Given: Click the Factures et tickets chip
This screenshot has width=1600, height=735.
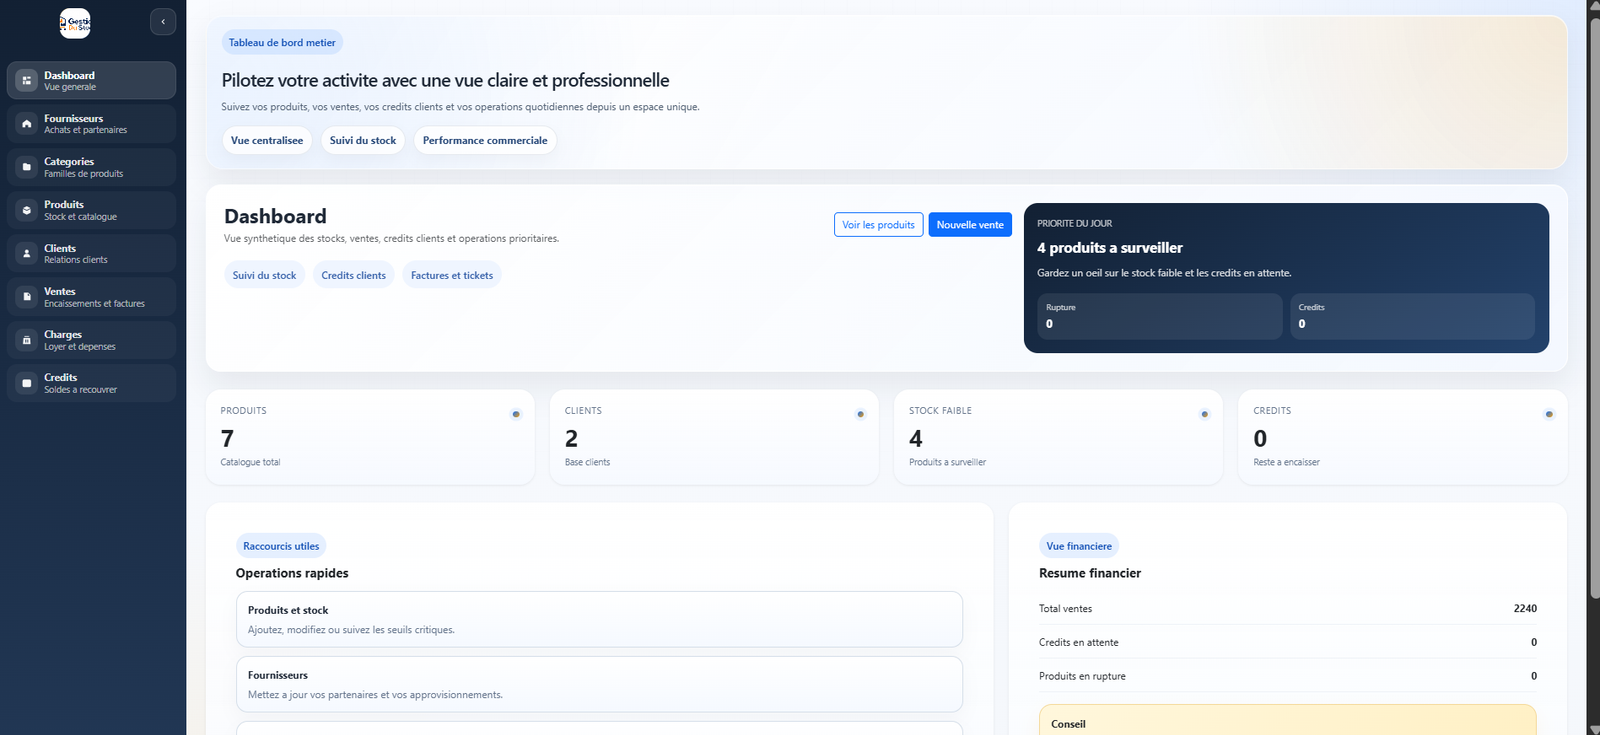Looking at the screenshot, I should (x=452, y=275).
